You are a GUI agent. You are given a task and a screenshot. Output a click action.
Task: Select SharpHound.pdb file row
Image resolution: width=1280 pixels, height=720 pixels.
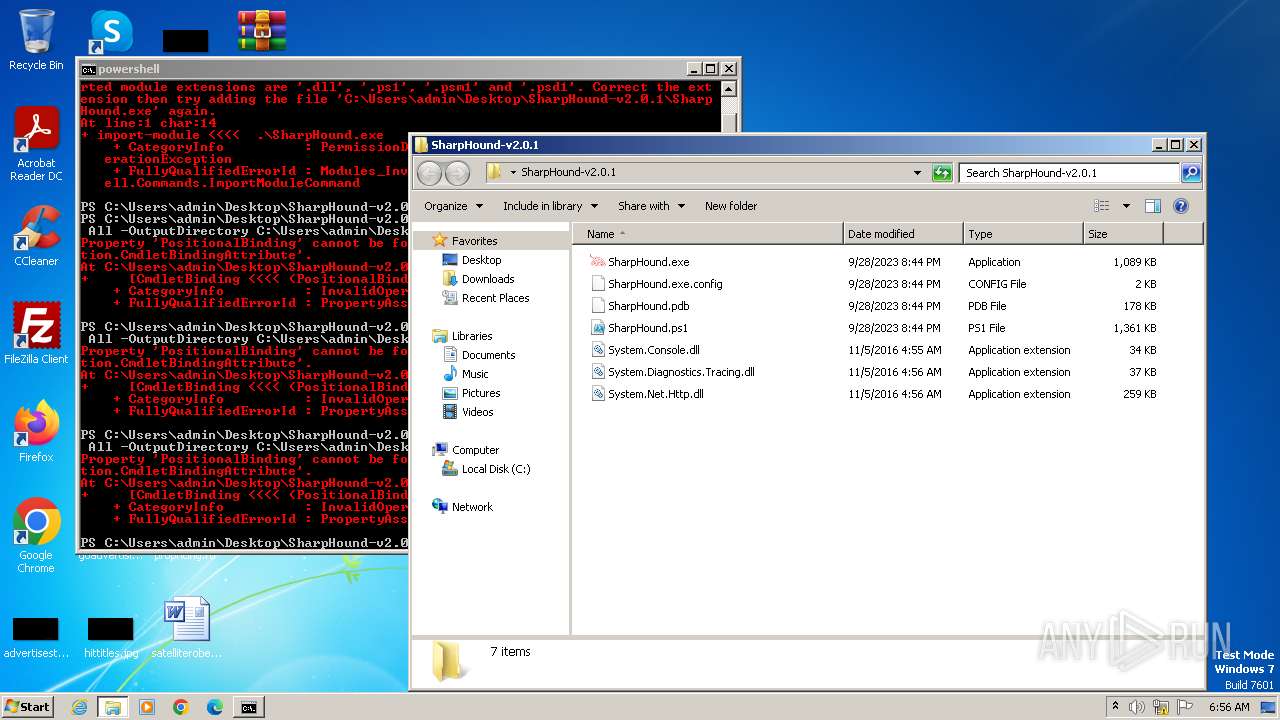click(875, 306)
